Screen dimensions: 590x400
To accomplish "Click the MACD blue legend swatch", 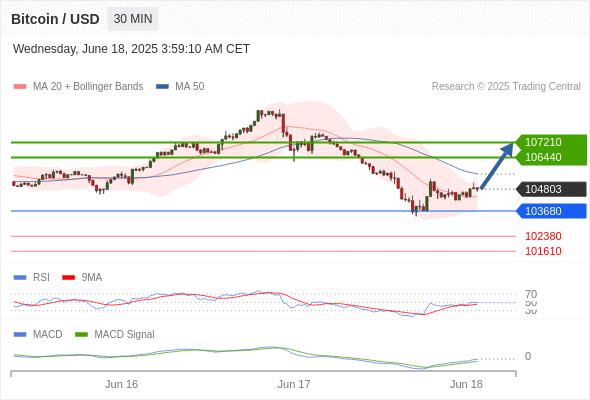I will tap(20, 335).
